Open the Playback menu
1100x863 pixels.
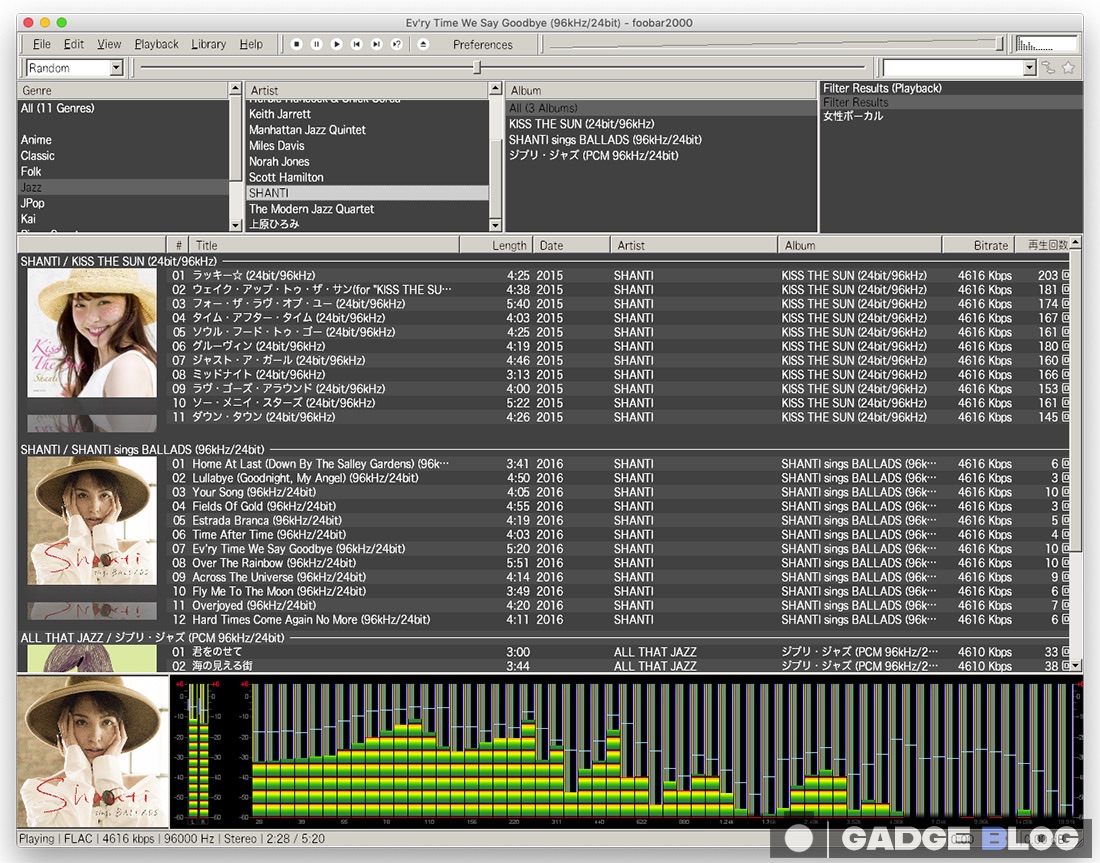point(156,44)
